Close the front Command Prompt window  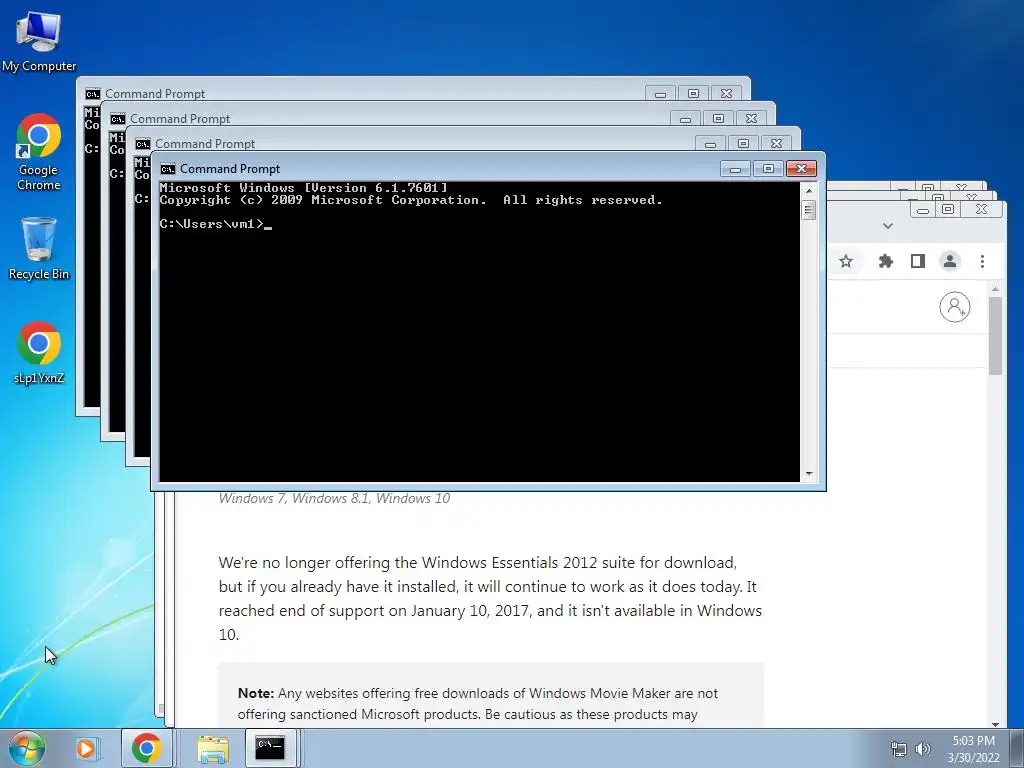(x=801, y=169)
